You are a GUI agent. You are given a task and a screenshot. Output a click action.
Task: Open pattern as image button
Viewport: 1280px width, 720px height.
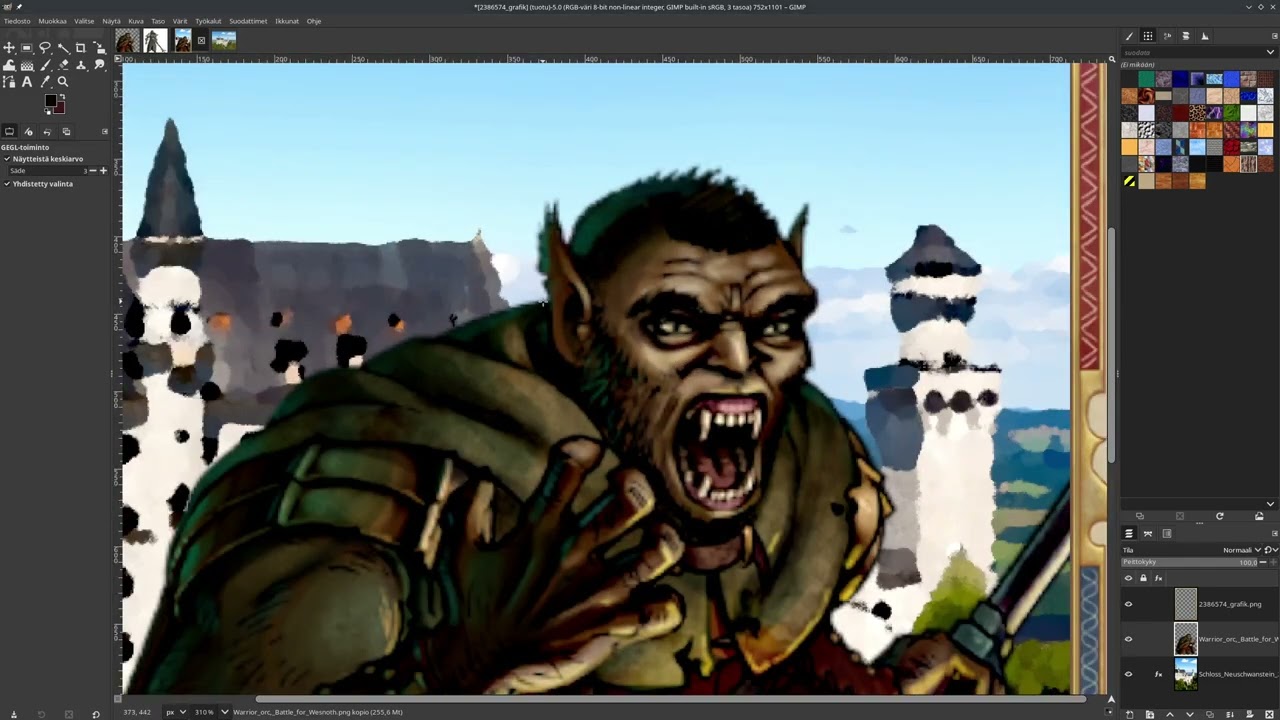click(x=1259, y=516)
